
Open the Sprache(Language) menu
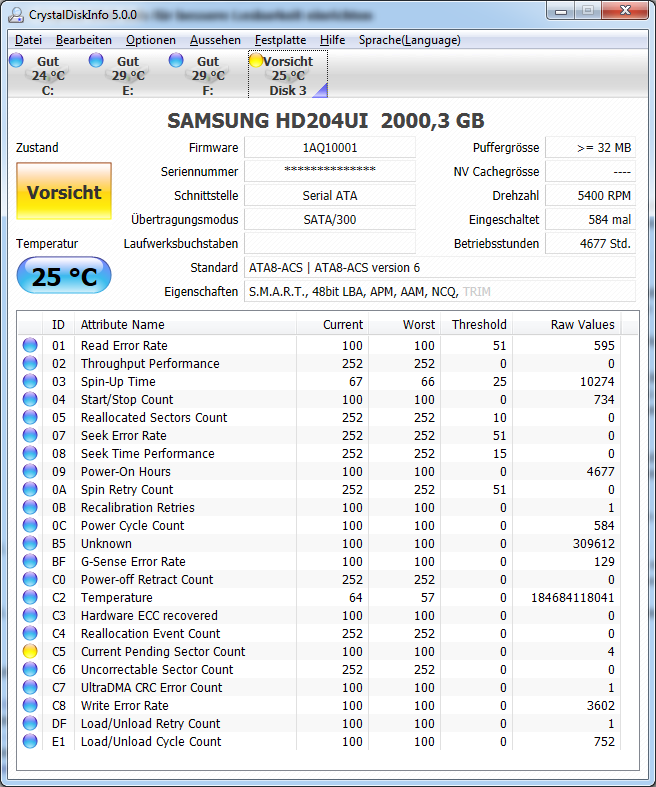[410, 40]
